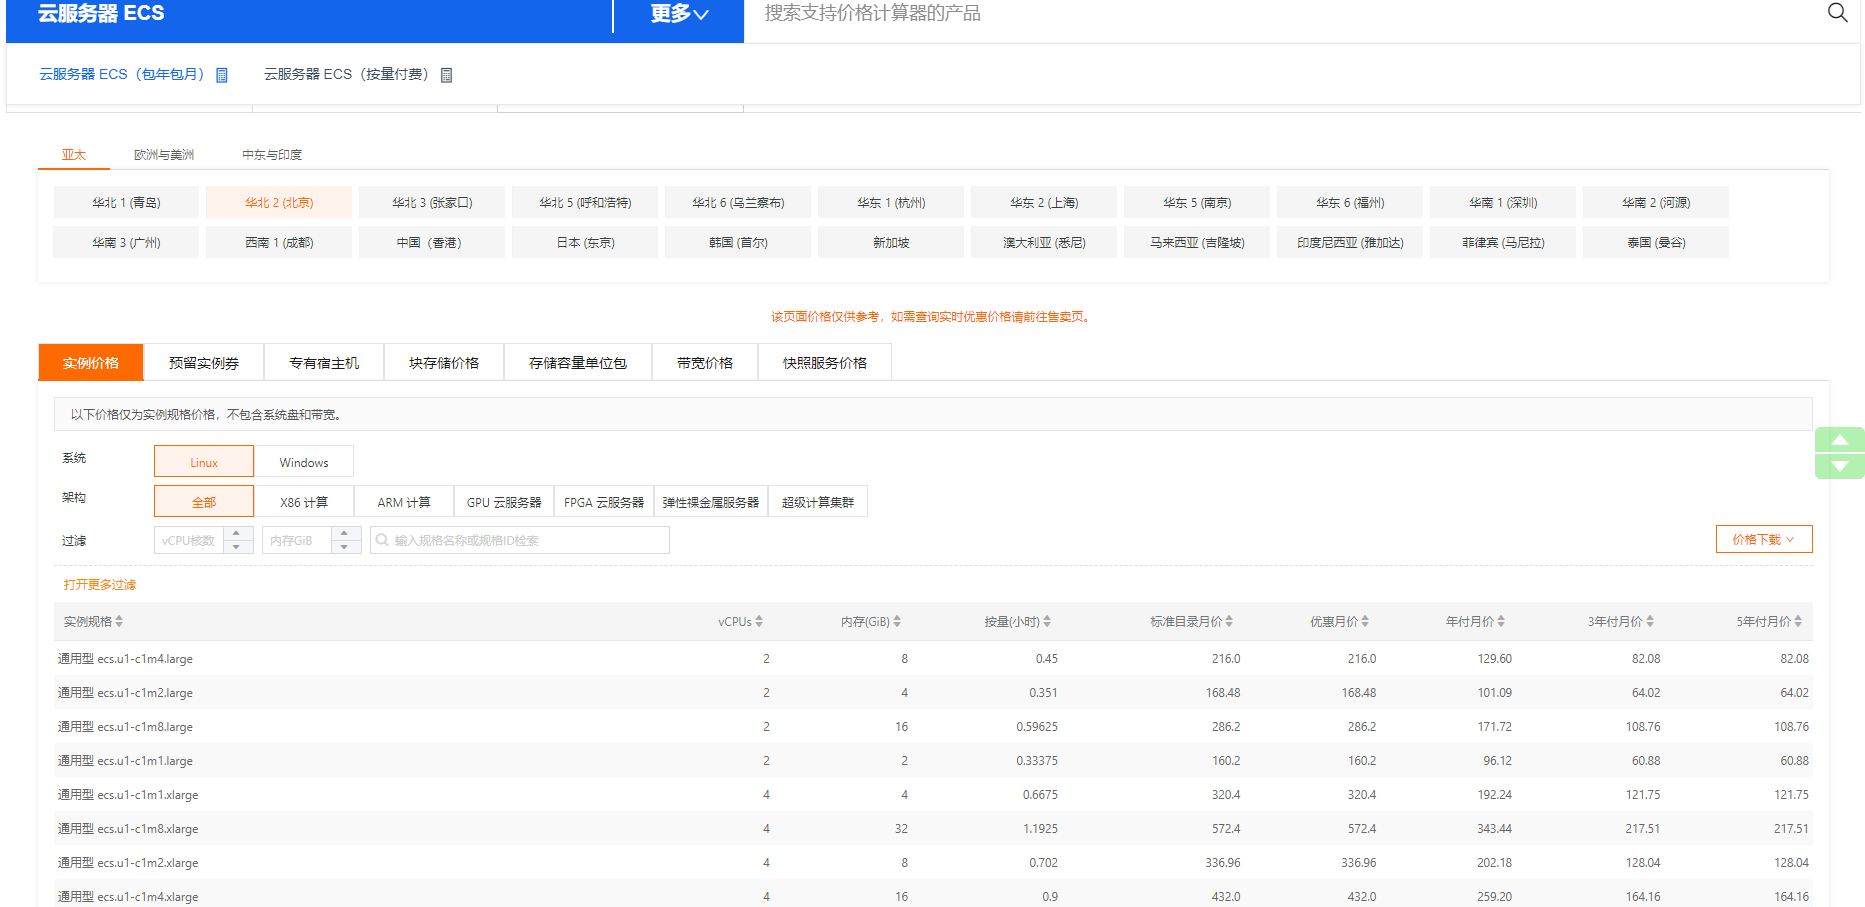Choose region 华北 1 (青岛)

[126, 202]
